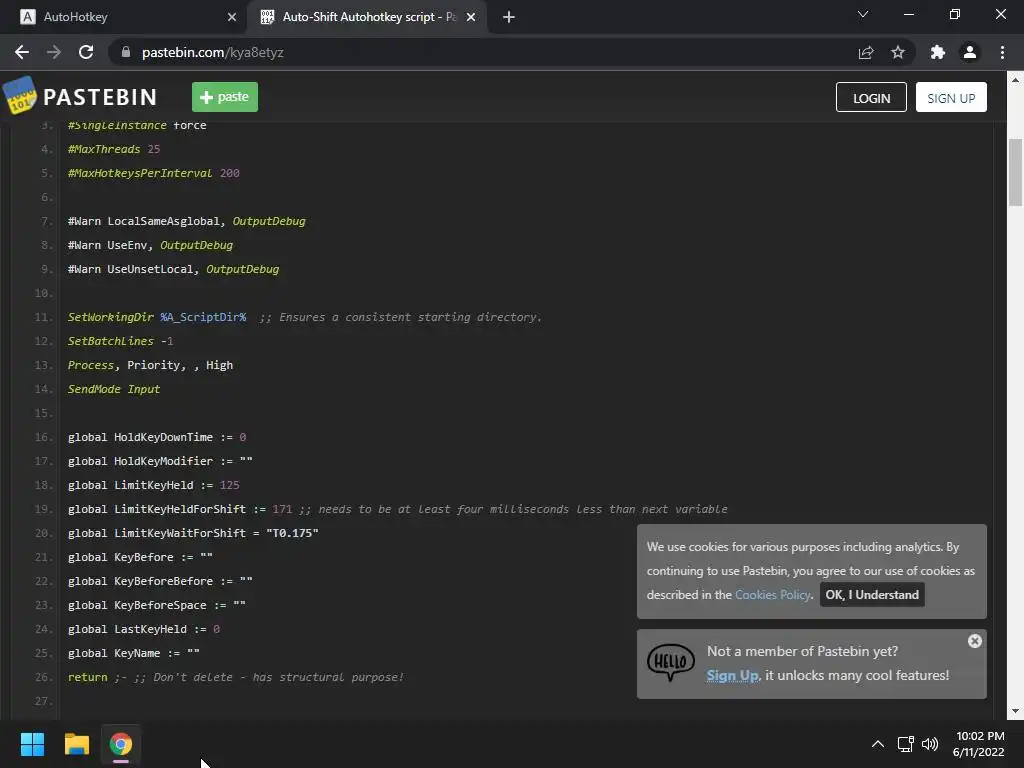The width and height of the screenshot is (1024, 768).
Task: Open the Windows Start menu
Action: [x=33, y=744]
